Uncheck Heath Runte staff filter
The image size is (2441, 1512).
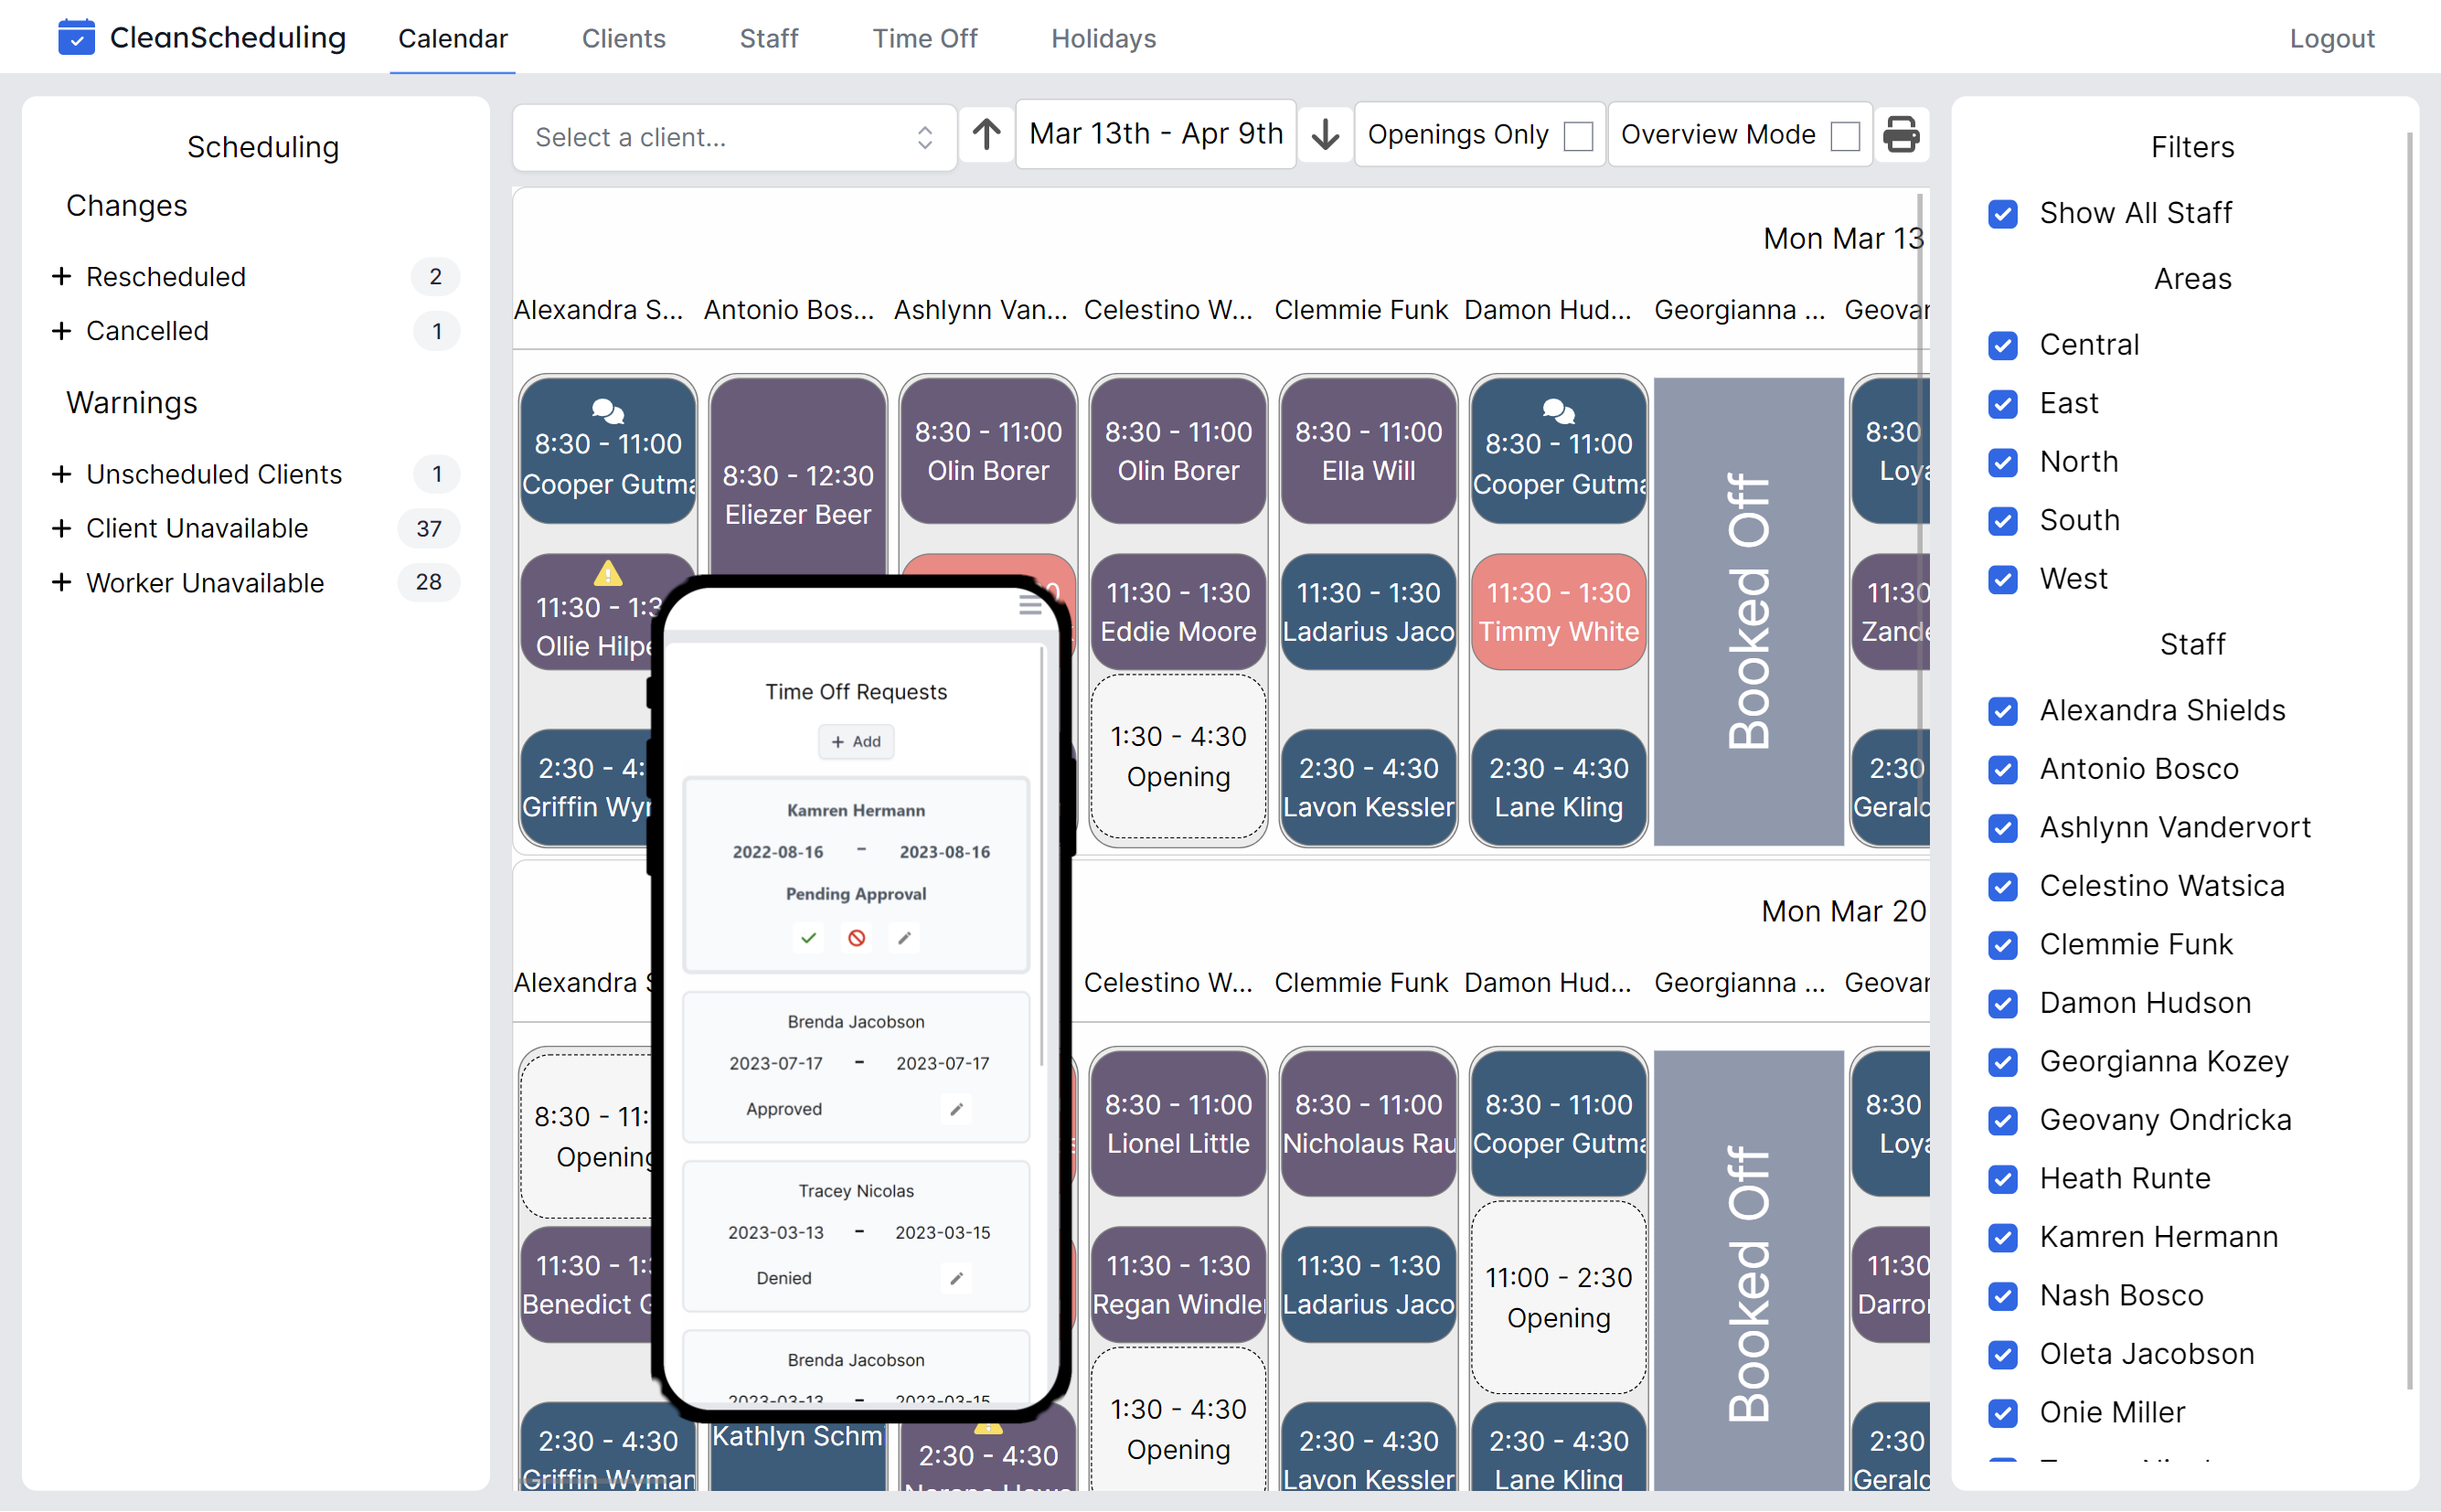(x=2002, y=1179)
